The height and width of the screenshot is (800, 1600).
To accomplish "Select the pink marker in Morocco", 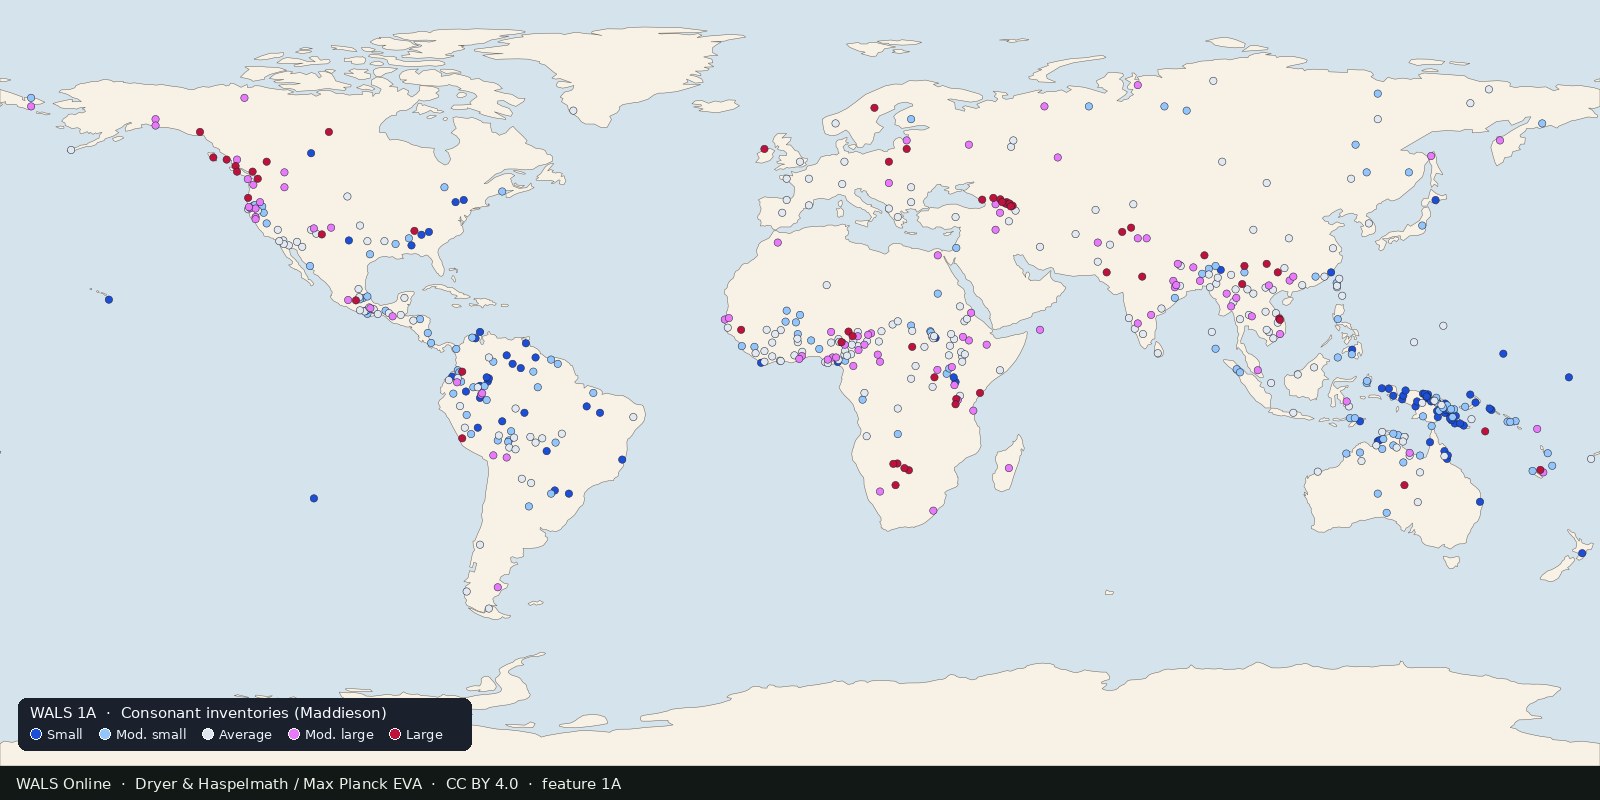I will pos(777,243).
